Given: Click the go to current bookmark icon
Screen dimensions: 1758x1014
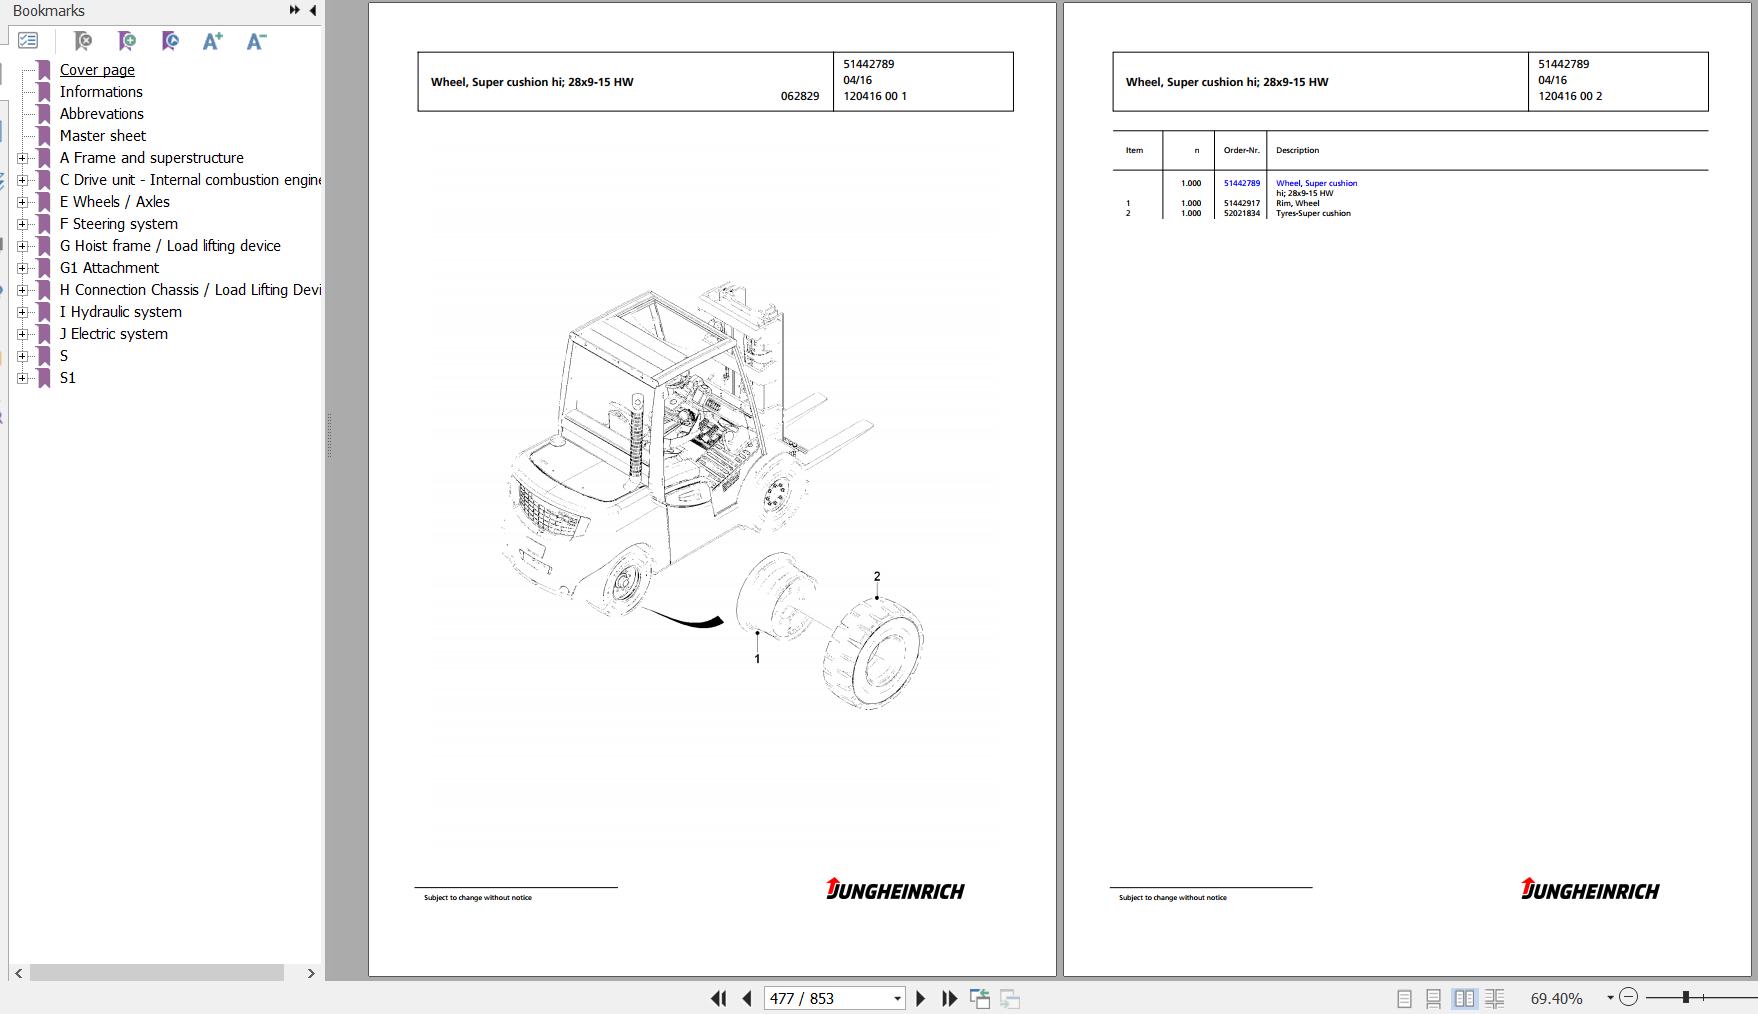Looking at the screenshot, I should (170, 41).
